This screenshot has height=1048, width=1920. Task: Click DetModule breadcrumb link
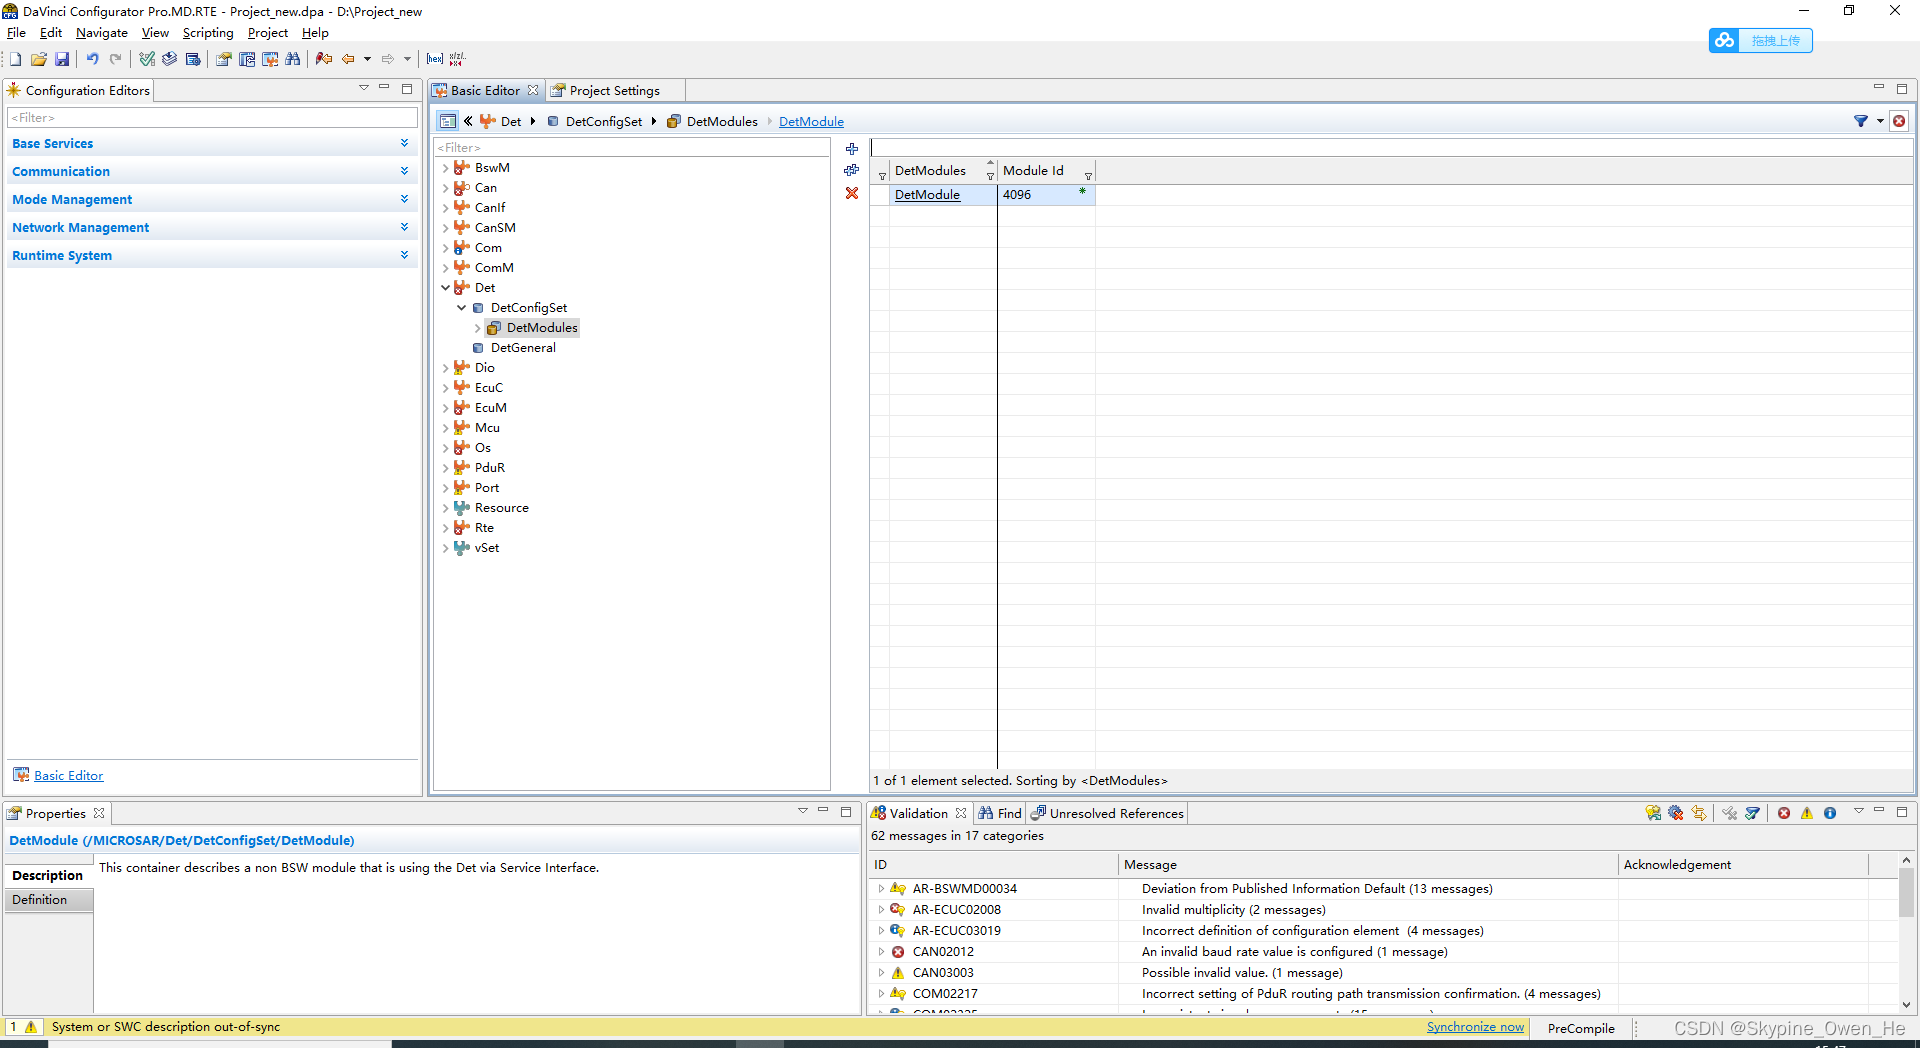coord(811,121)
